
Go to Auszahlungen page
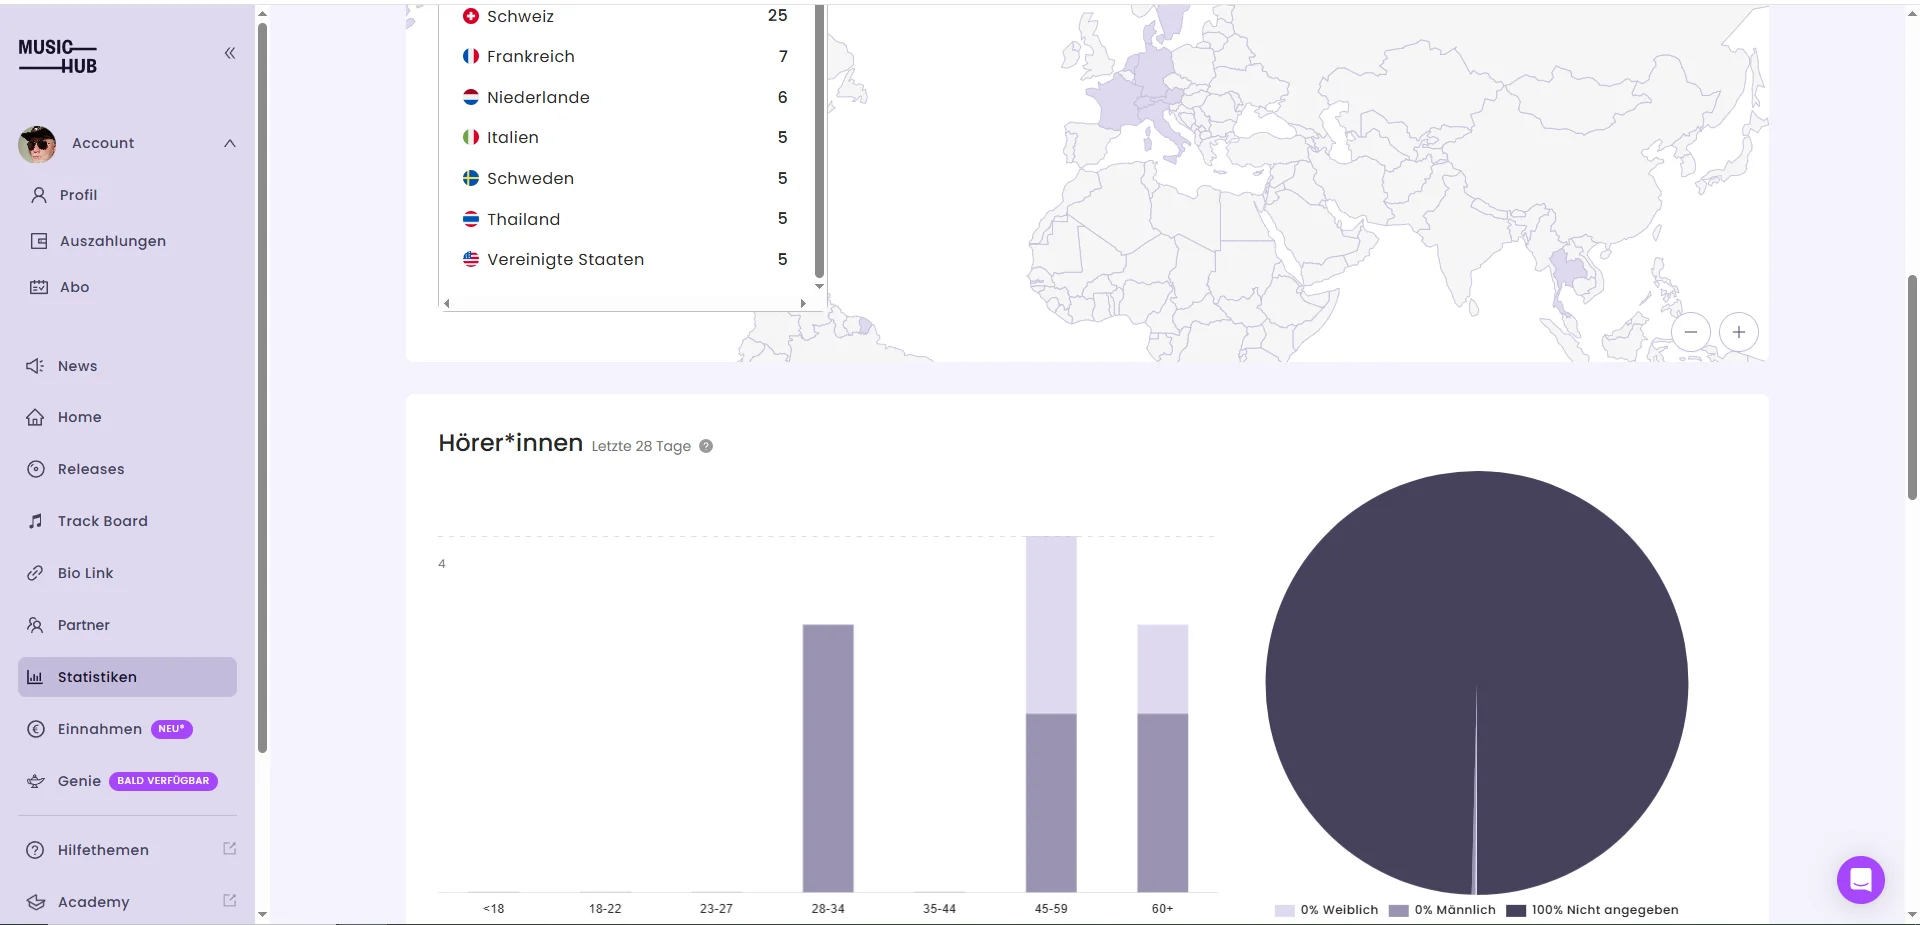pos(113,241)
